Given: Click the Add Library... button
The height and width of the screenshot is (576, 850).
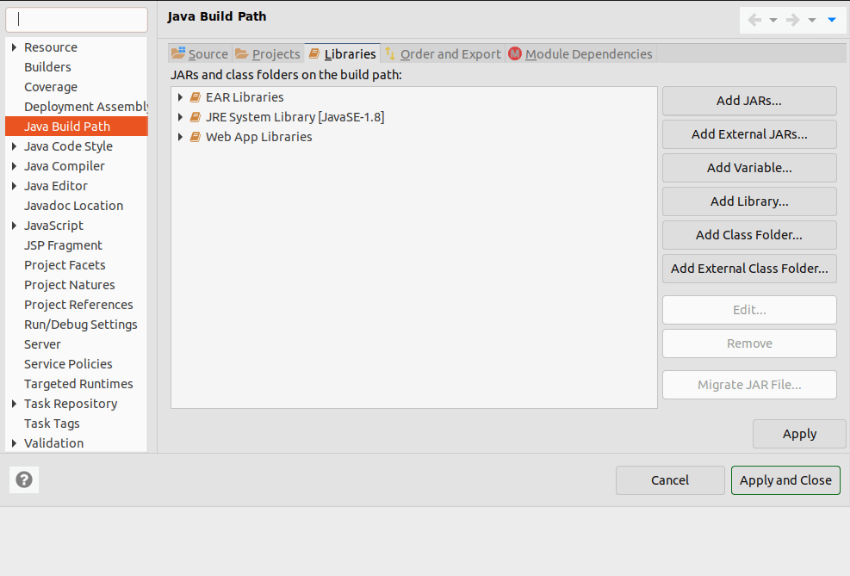Looking at the screenshot, I should [x=749, y=202].
